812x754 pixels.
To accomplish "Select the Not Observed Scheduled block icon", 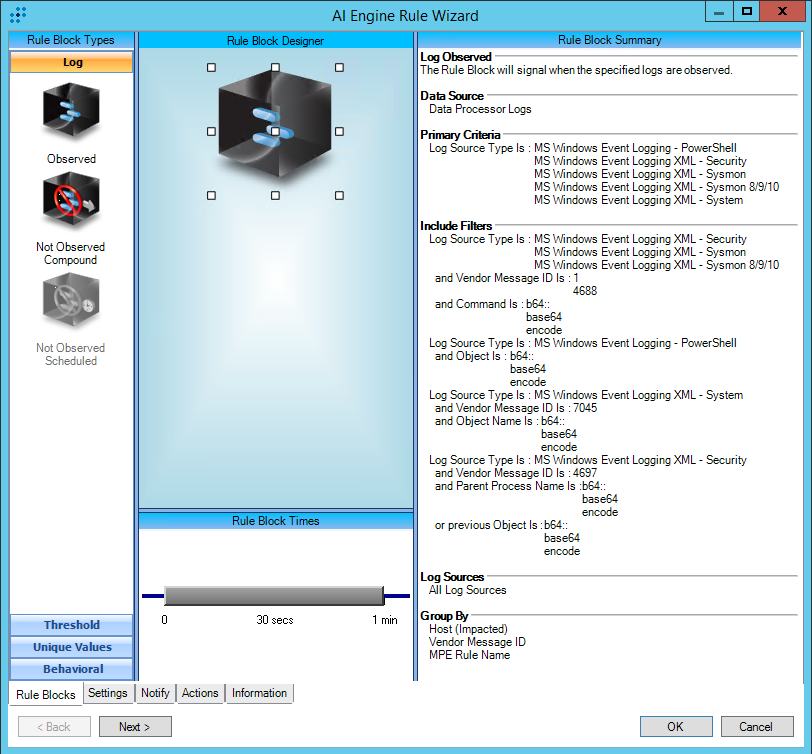I will (x=71, y=302).
